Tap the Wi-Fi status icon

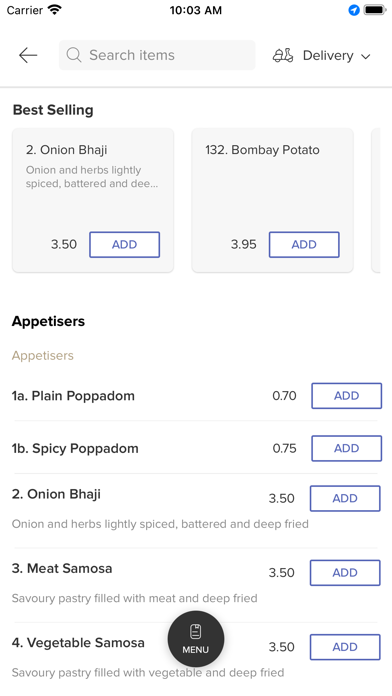[x=55, y=10]
